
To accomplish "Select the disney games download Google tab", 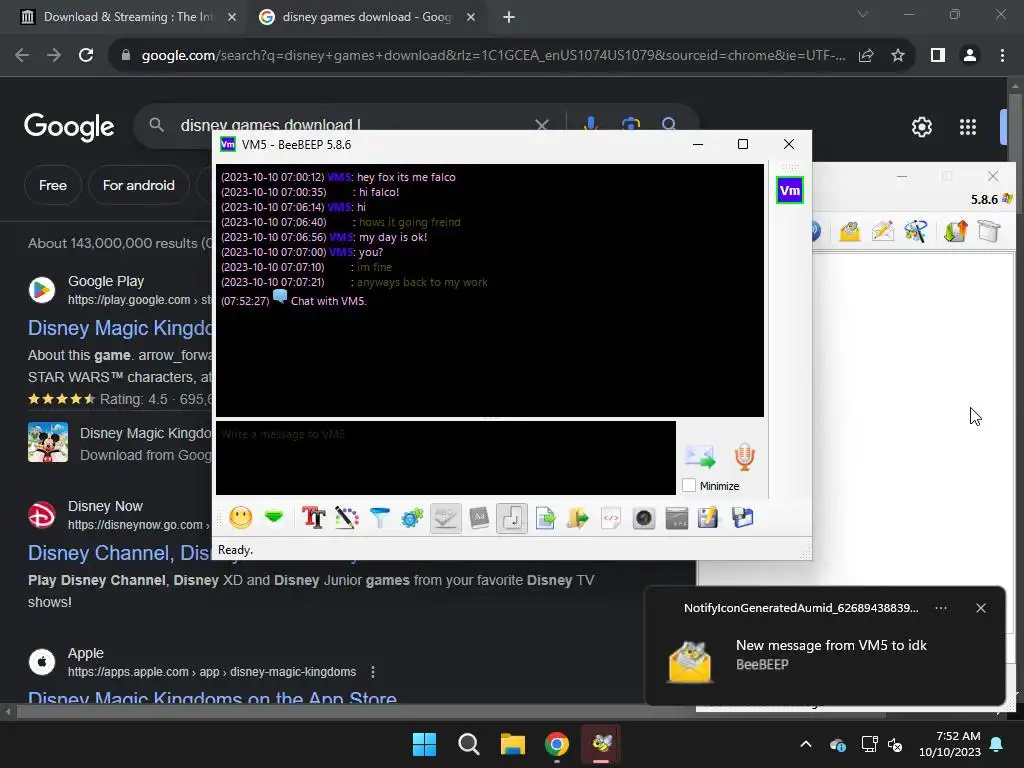I will pyautogui.click(x=366, y=17).
